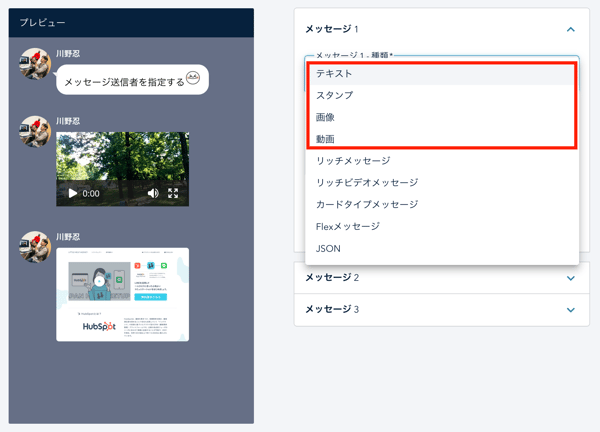Select スタンプ from the type dropdown
The width and height of the screenshot is (600, 432).
[x=334, y=95]
